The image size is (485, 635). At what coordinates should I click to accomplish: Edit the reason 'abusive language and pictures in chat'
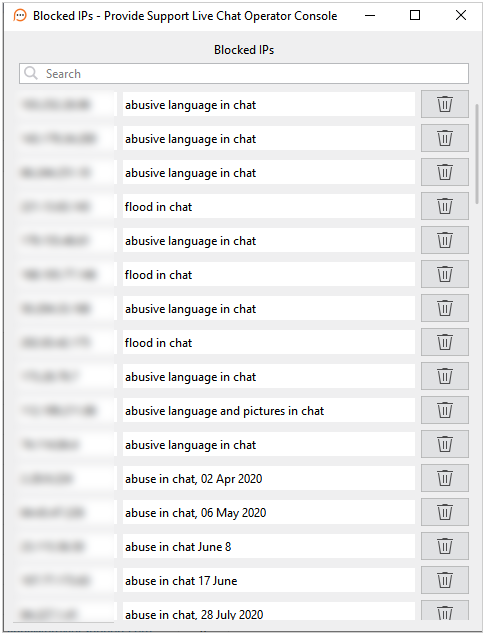pos(269,410)
